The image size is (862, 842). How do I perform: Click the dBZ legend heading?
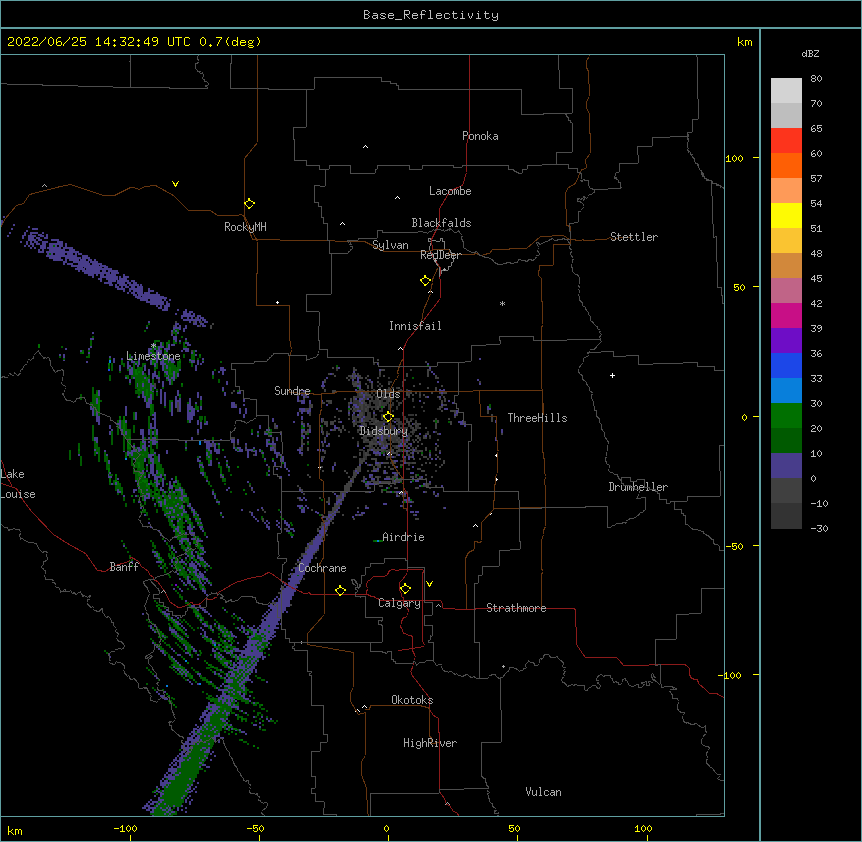810,53
